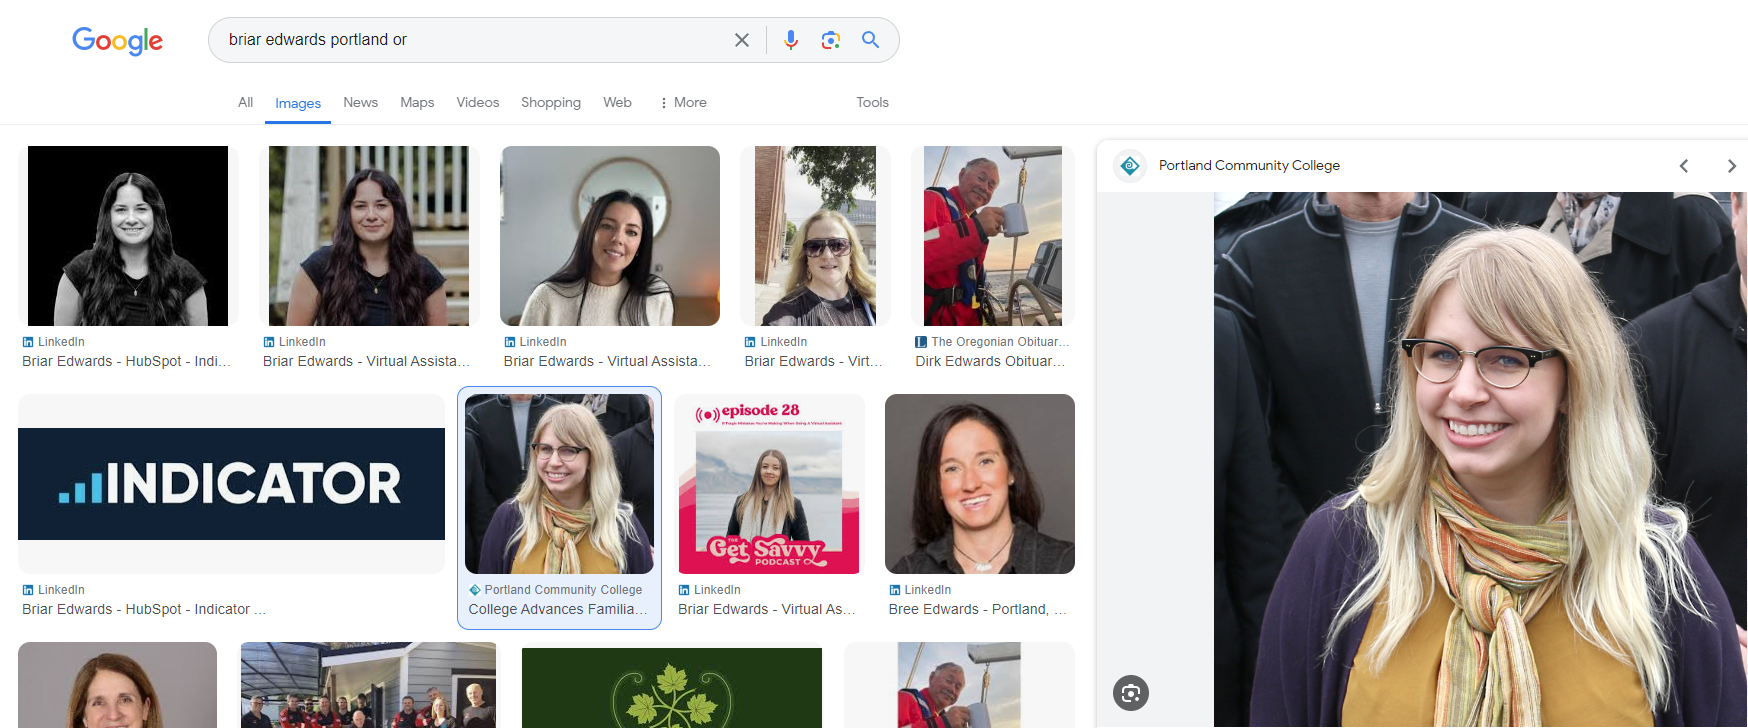
Task: Open the thumbnail of woman wearing sunglasses
Action: [x=815, y=236]
